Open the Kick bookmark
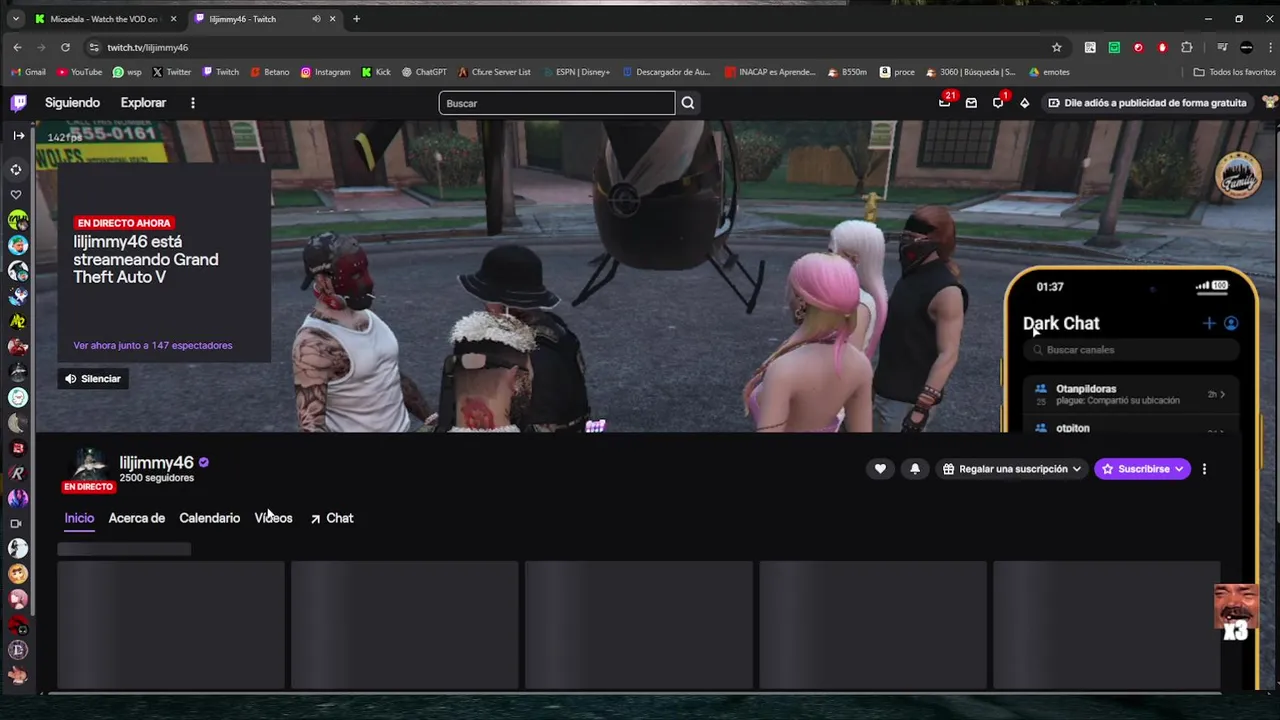 coord(376,72)
